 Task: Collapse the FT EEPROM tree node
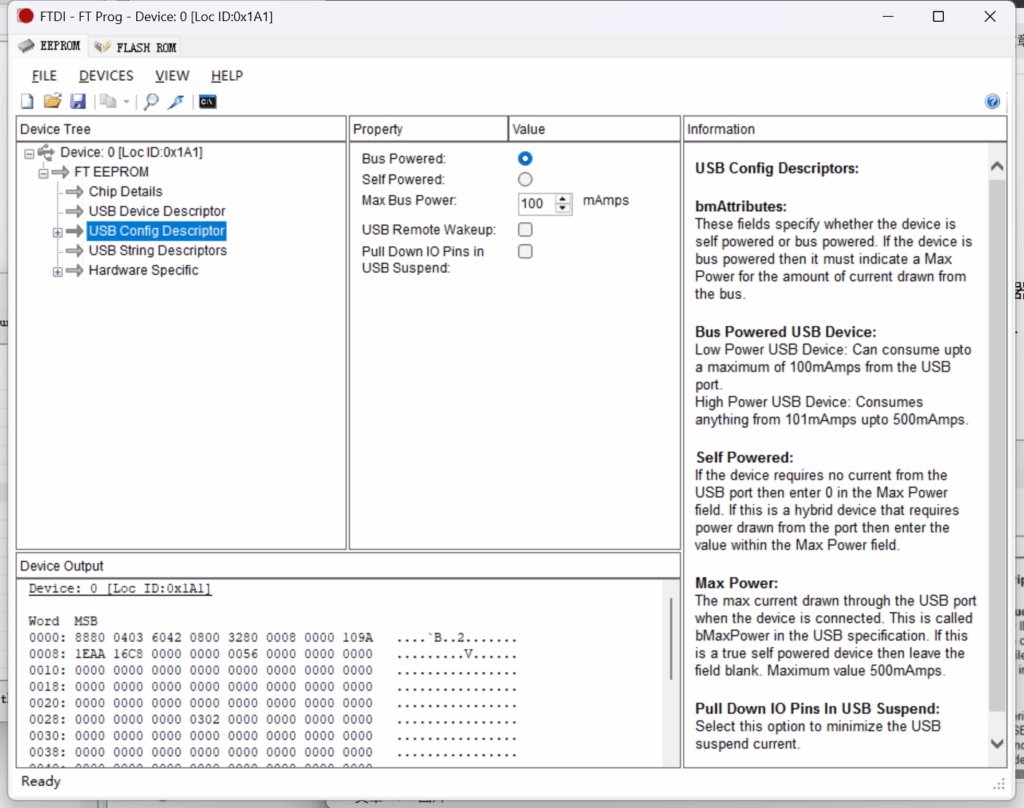(43, 173)
